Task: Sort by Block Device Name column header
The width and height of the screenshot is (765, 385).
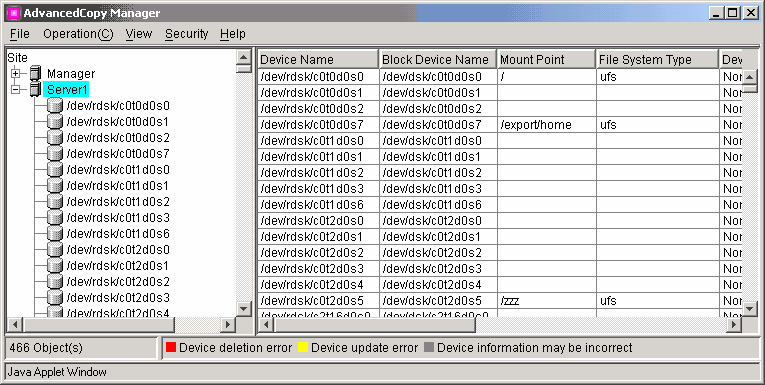Action: coord(438,60)
